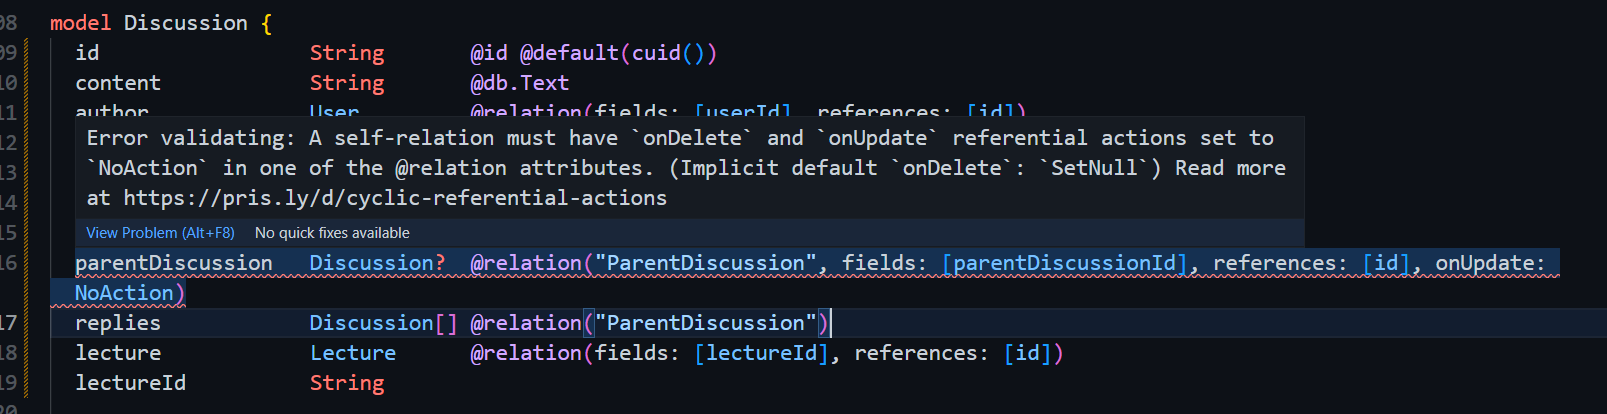Click the Lecture type on lecture line
This screenshot has height=414, width=1607.
coord(353,353)
